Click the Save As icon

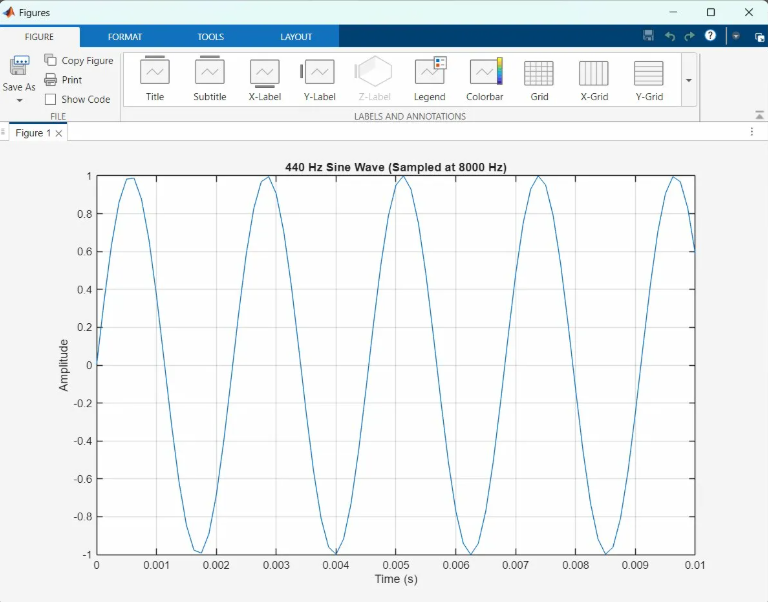[x=19, y=66]
